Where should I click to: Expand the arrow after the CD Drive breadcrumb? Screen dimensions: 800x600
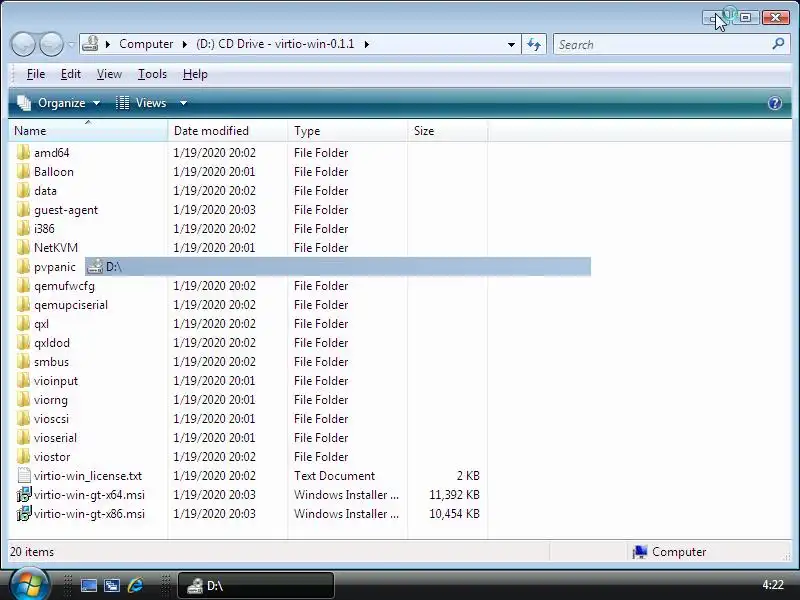click(x=366, y=44)
